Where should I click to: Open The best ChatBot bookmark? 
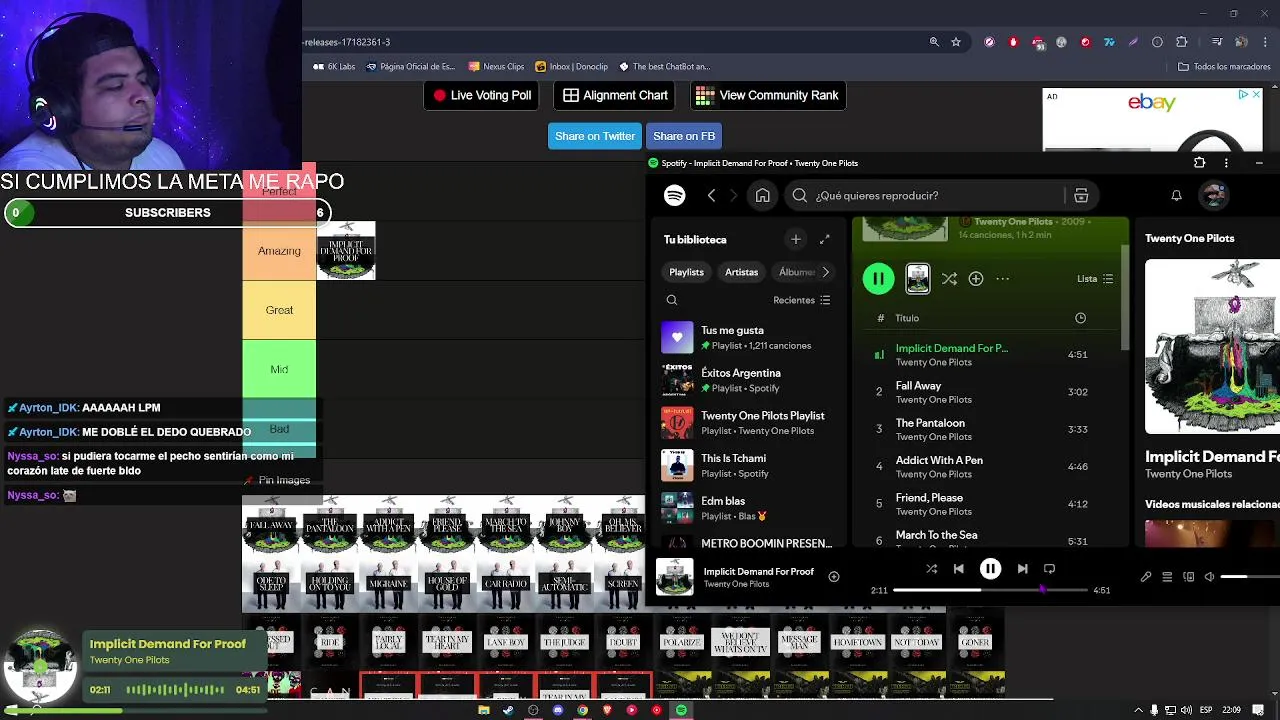click(664, 67)
